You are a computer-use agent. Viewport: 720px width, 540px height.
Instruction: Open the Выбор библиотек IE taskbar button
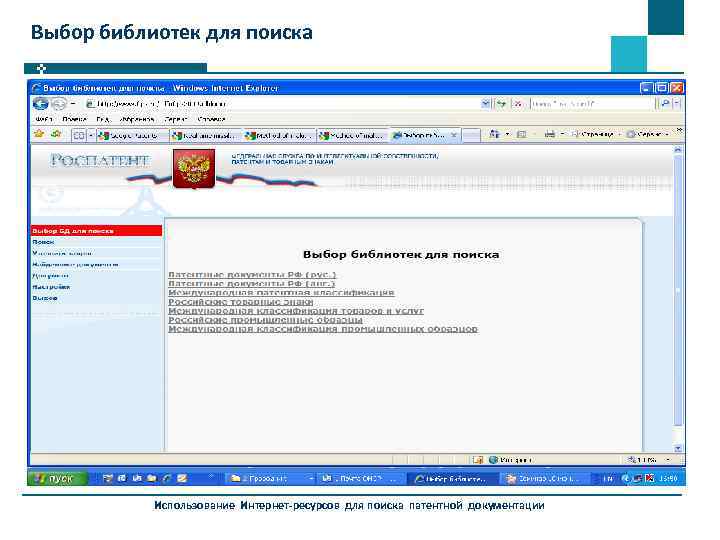click(452, 478)
